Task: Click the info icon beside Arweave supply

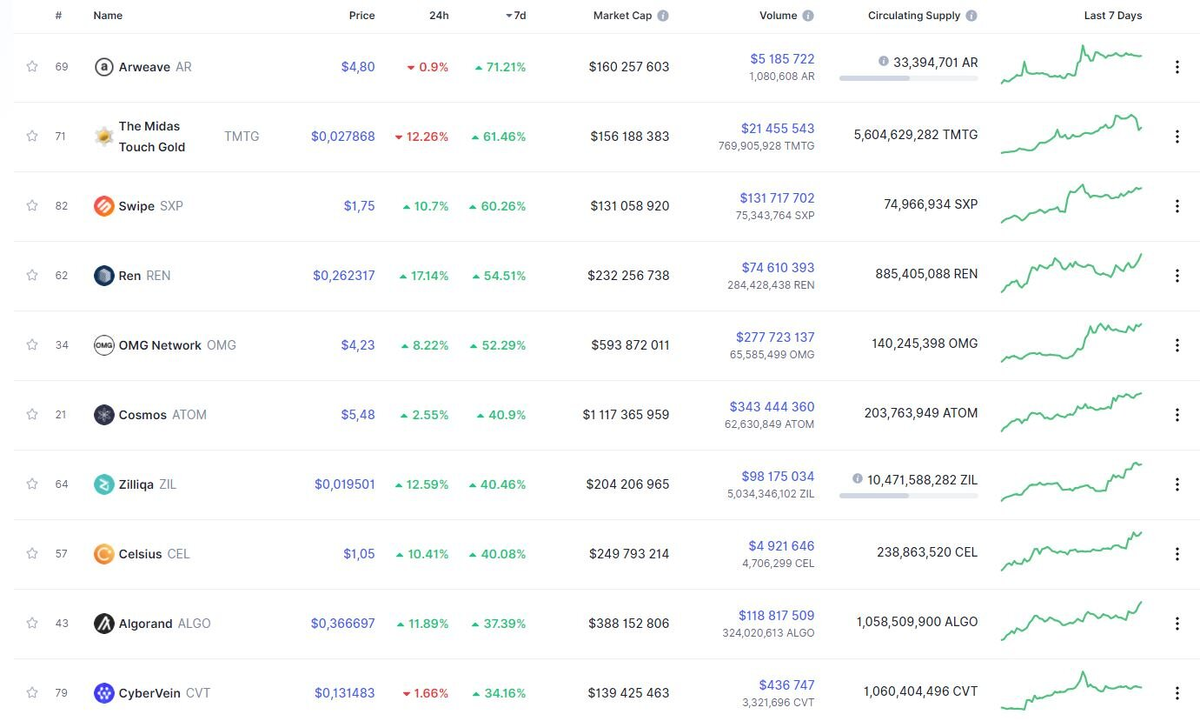Action: 883,61
